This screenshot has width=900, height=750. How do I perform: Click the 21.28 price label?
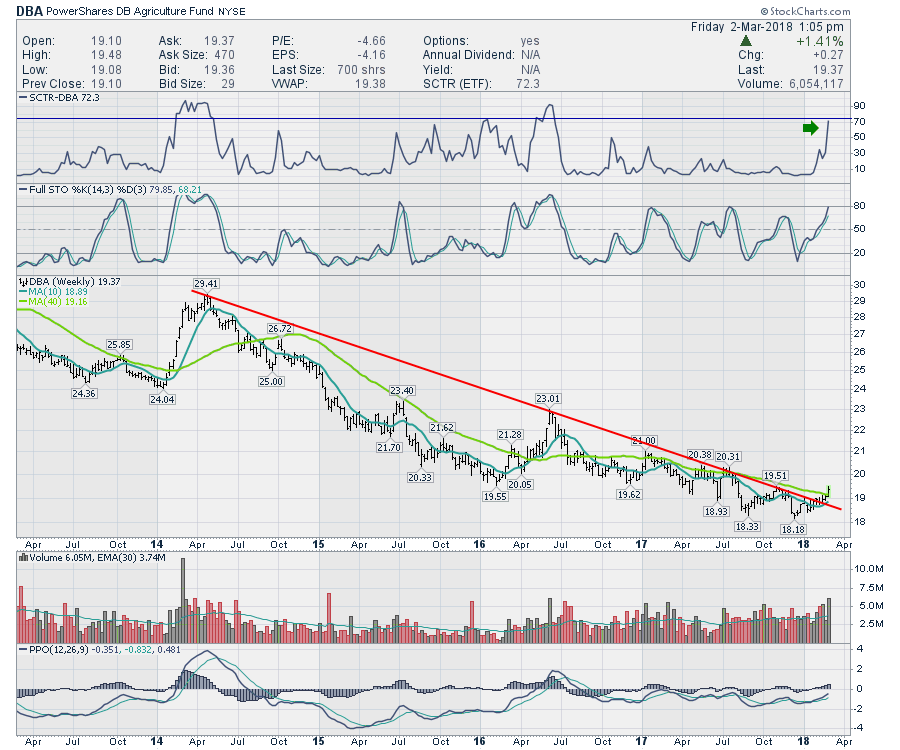510,435
